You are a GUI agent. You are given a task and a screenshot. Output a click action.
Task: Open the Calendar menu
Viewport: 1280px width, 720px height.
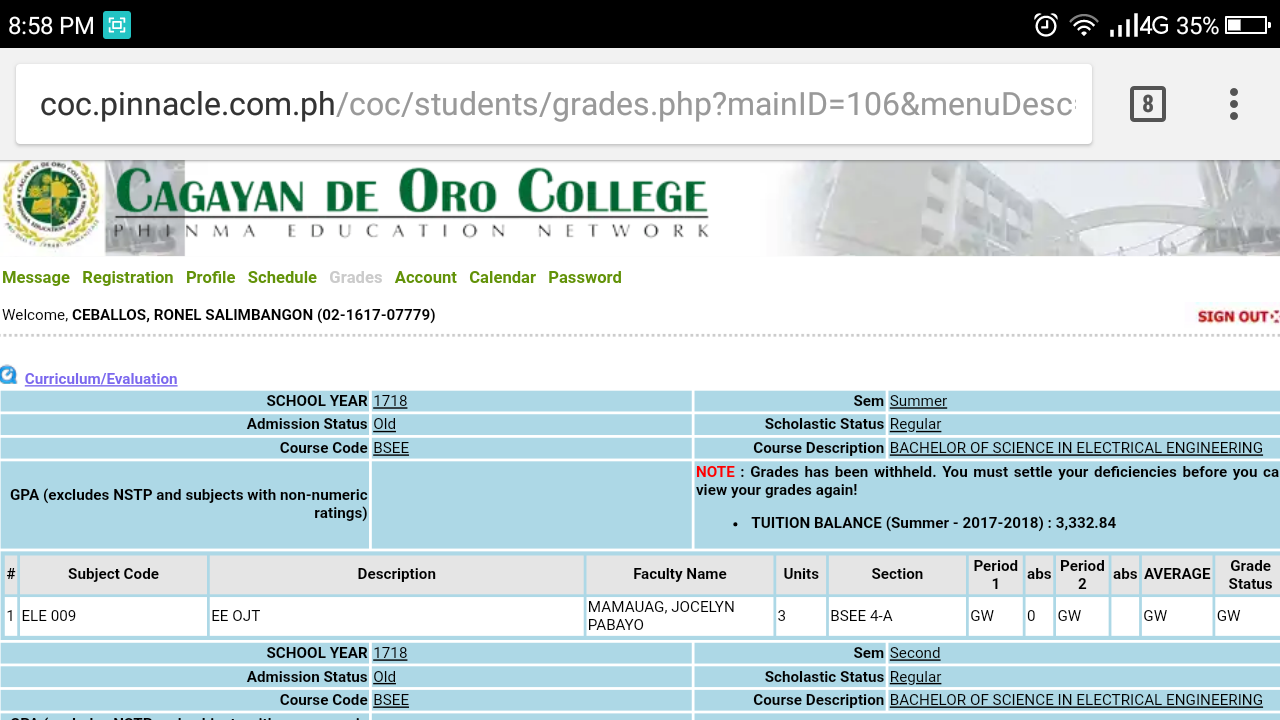(502, 277)
